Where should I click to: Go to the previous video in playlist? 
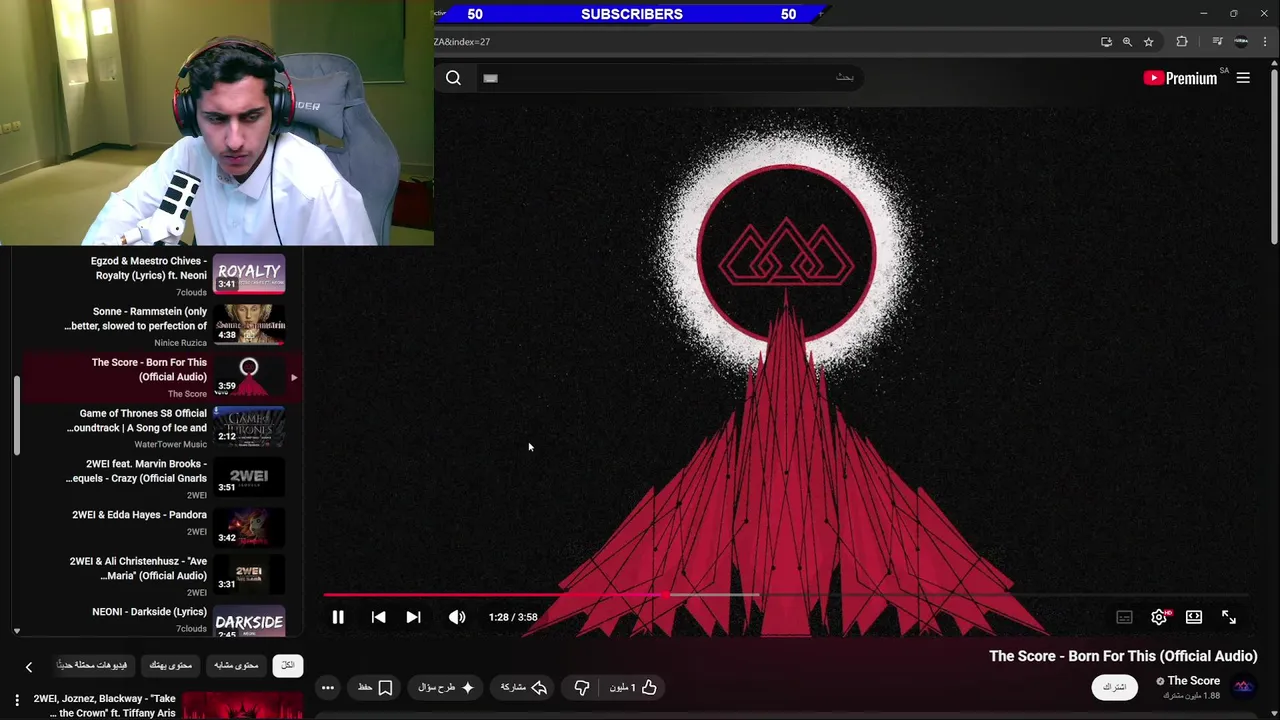pos(378,617)
